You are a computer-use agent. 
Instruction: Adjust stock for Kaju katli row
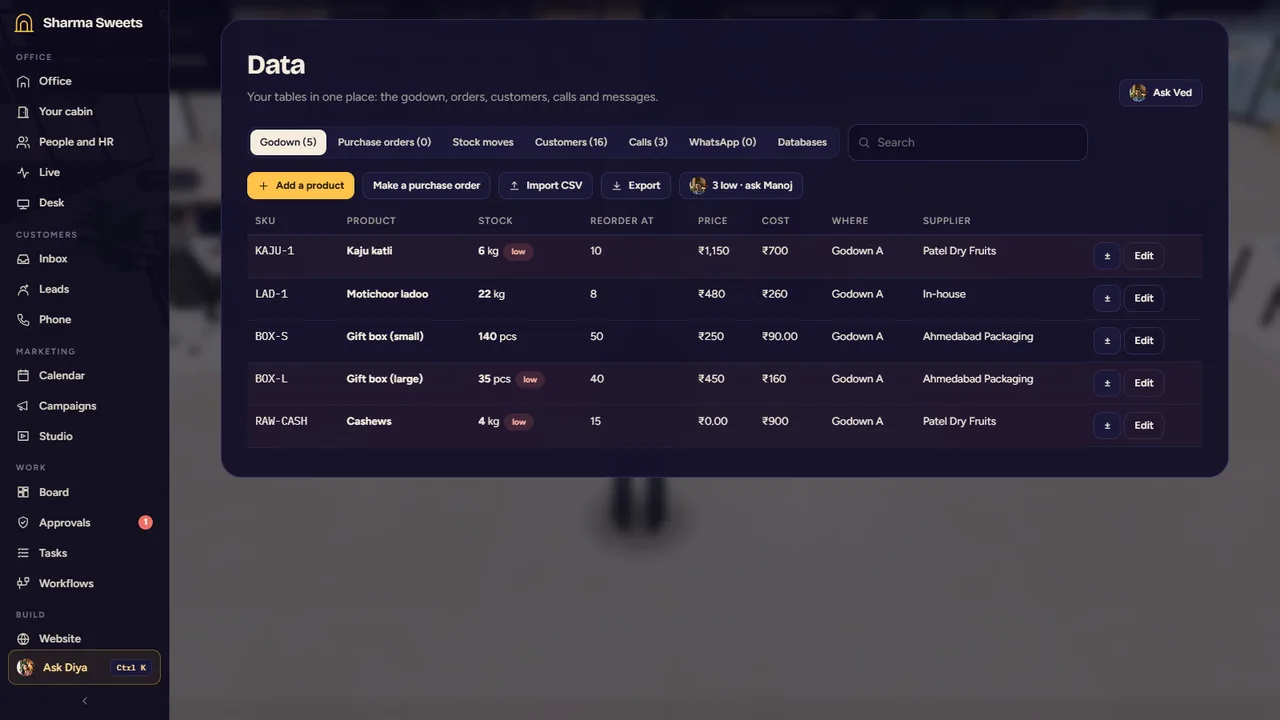pyautogui.click(x=1107, y=256)
